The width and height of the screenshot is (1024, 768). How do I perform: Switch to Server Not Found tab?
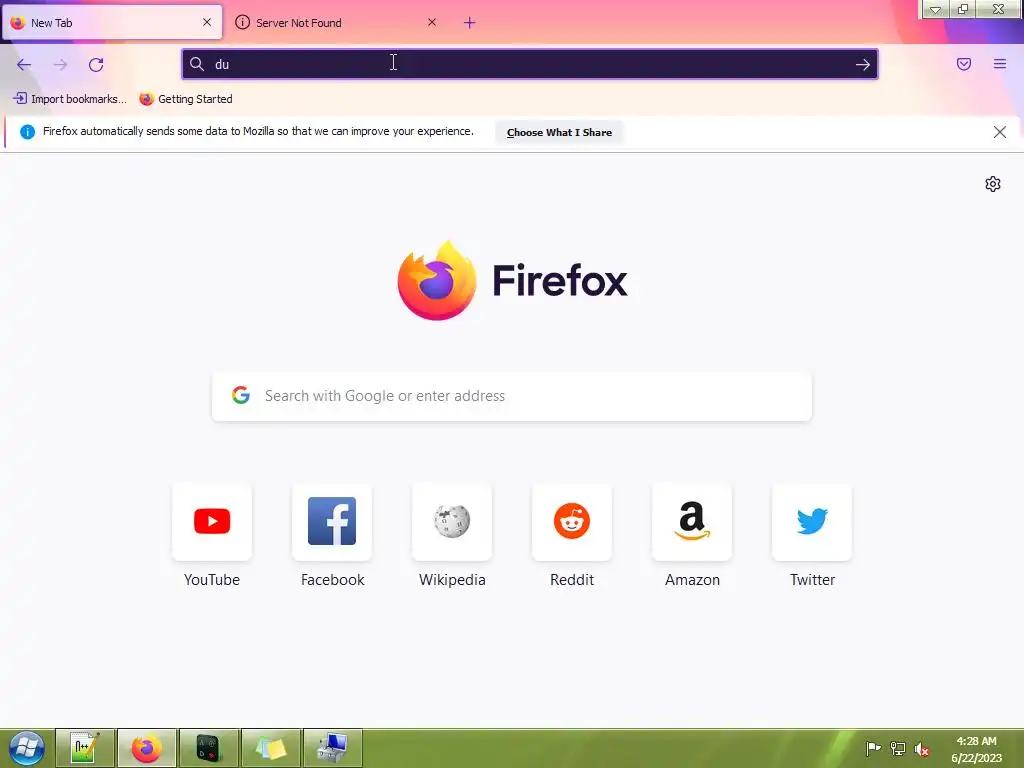tap(335, 22)
